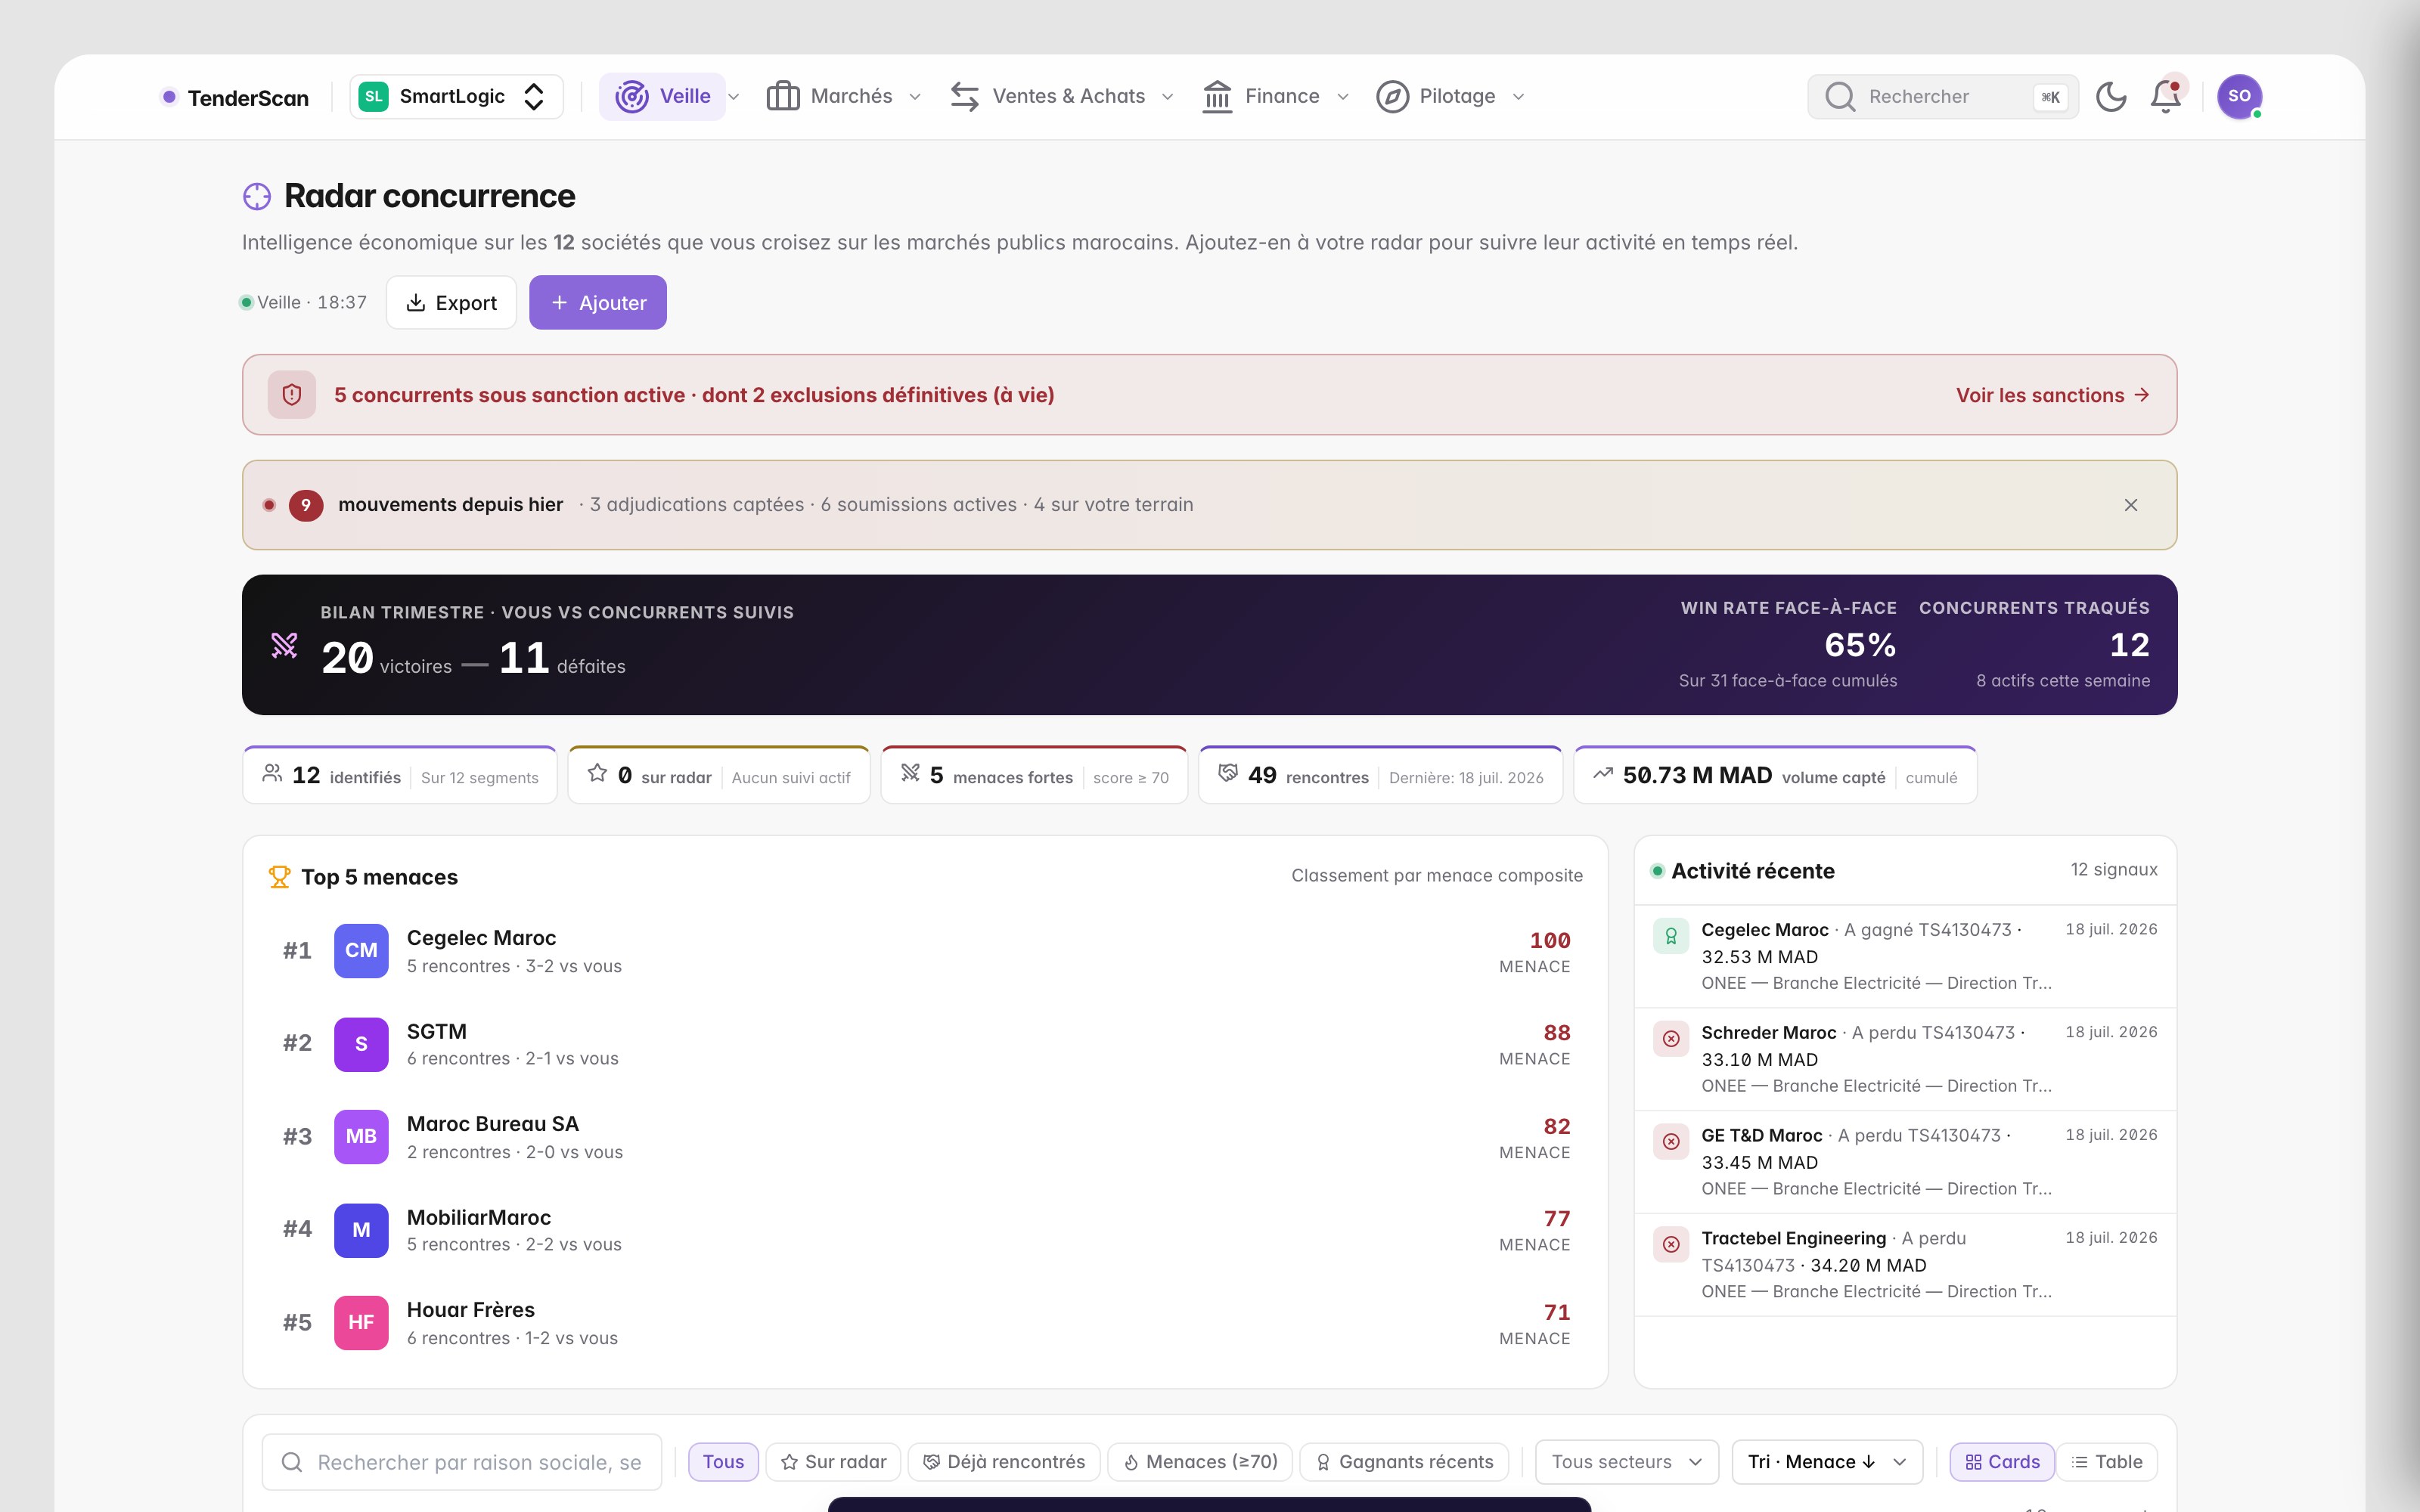Click the Finance bank icon

(x=1217, y=97)
